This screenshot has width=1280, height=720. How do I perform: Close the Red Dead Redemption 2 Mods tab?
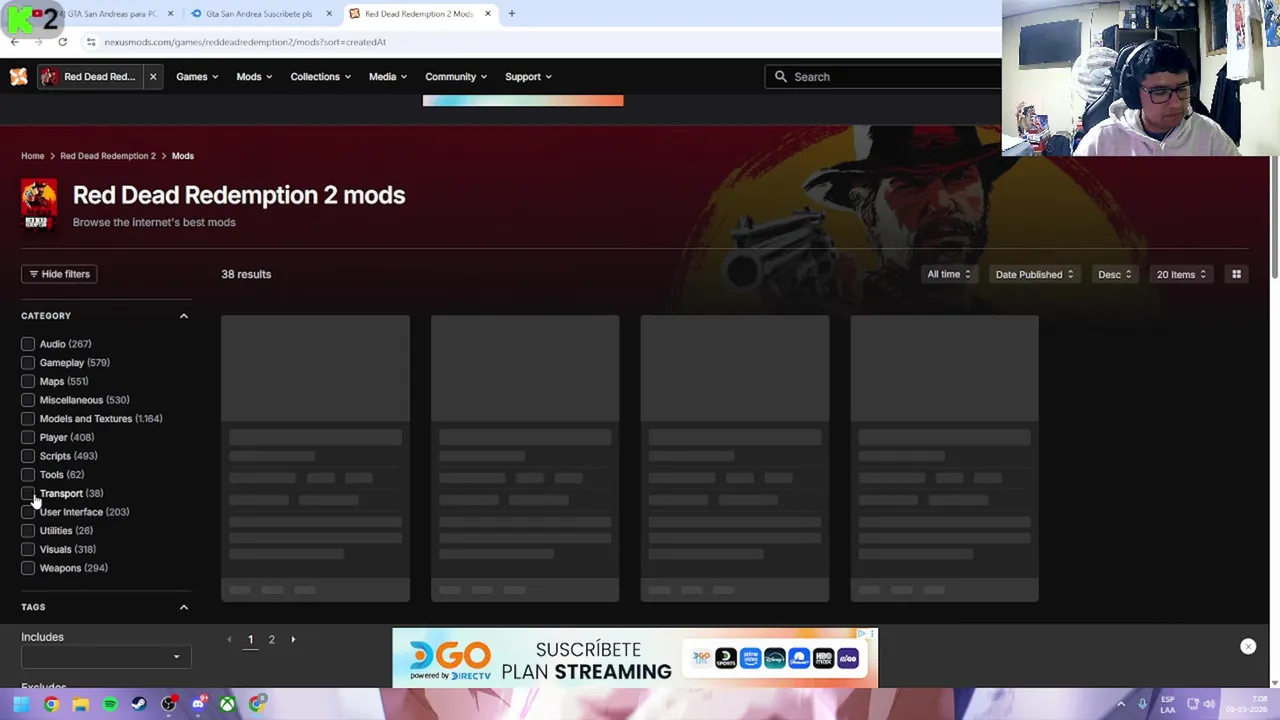(x=488, y=14)
